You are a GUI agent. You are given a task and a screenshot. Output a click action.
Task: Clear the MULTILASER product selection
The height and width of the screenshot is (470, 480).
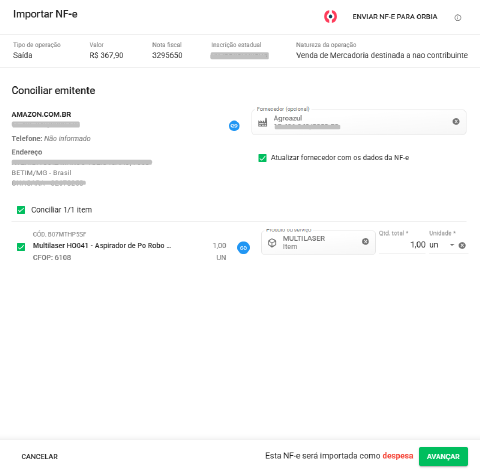(365, 241)
